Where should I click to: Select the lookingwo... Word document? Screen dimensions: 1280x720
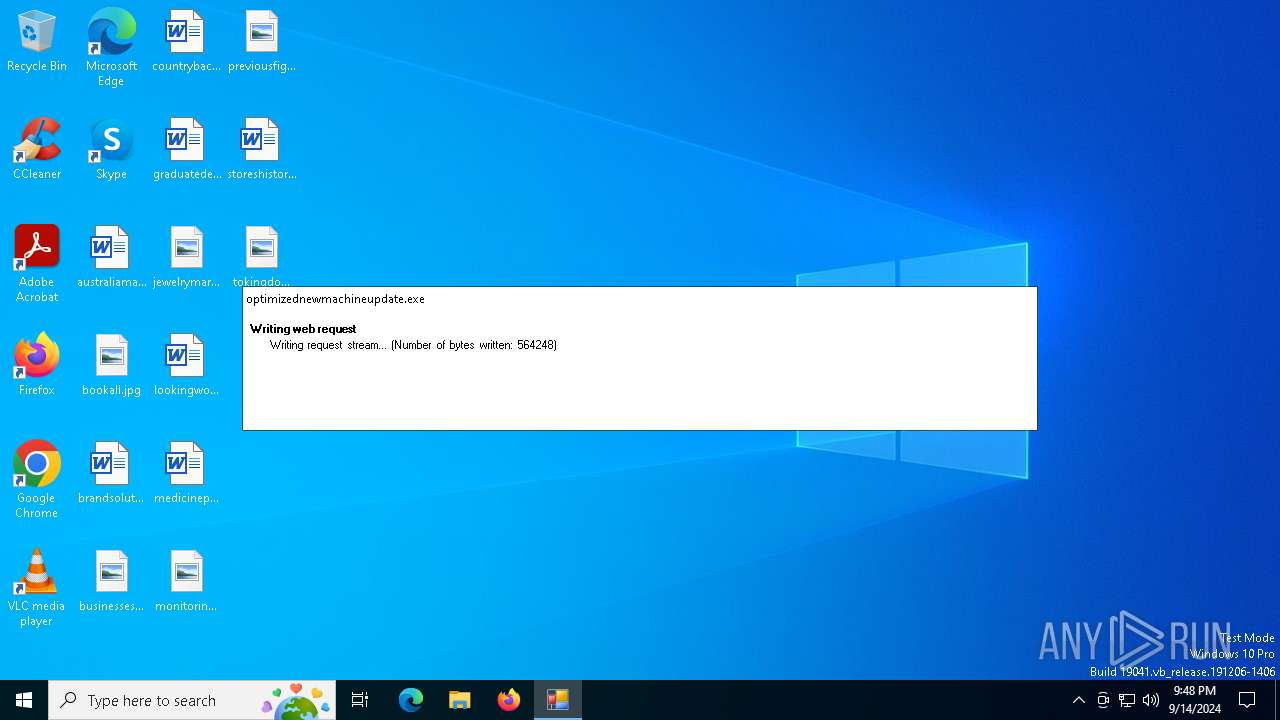click(x=186, y=366)
